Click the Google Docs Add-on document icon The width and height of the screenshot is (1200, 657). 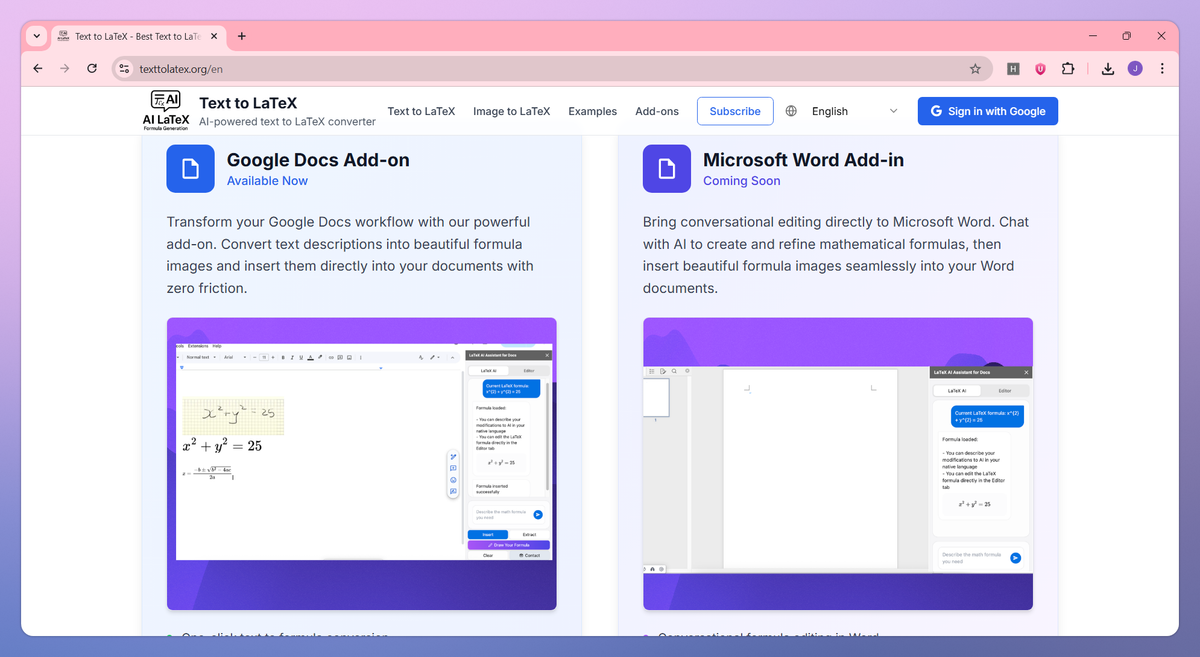[190, 169]
